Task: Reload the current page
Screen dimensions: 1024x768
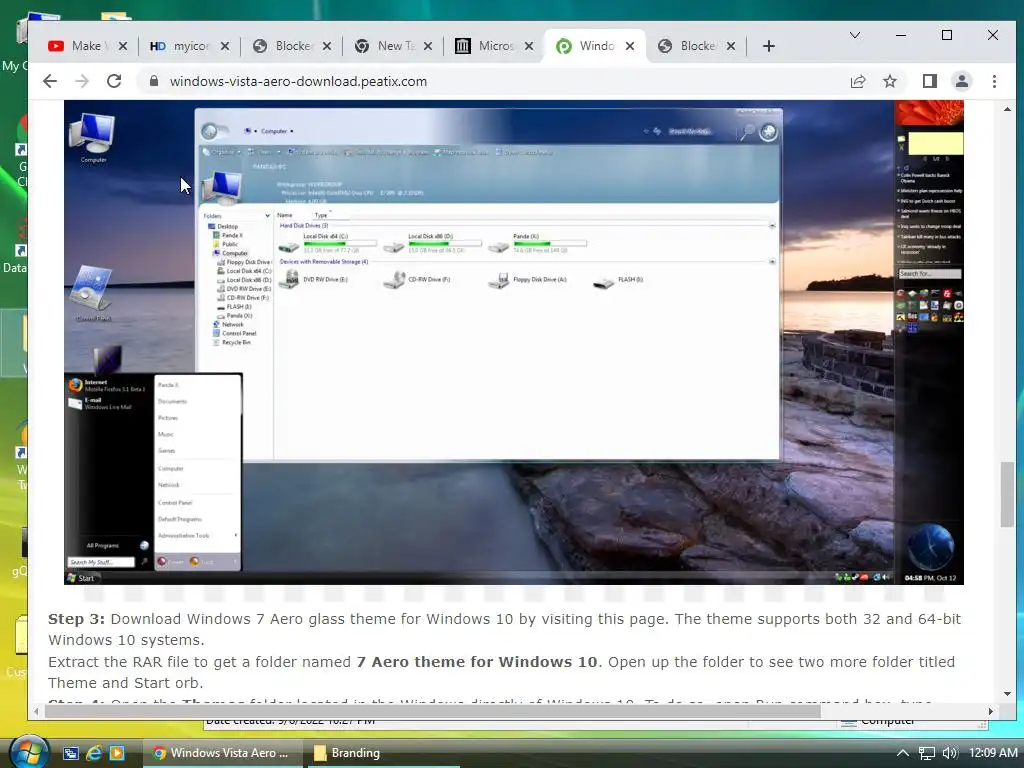Action: [x=114, y=81]
